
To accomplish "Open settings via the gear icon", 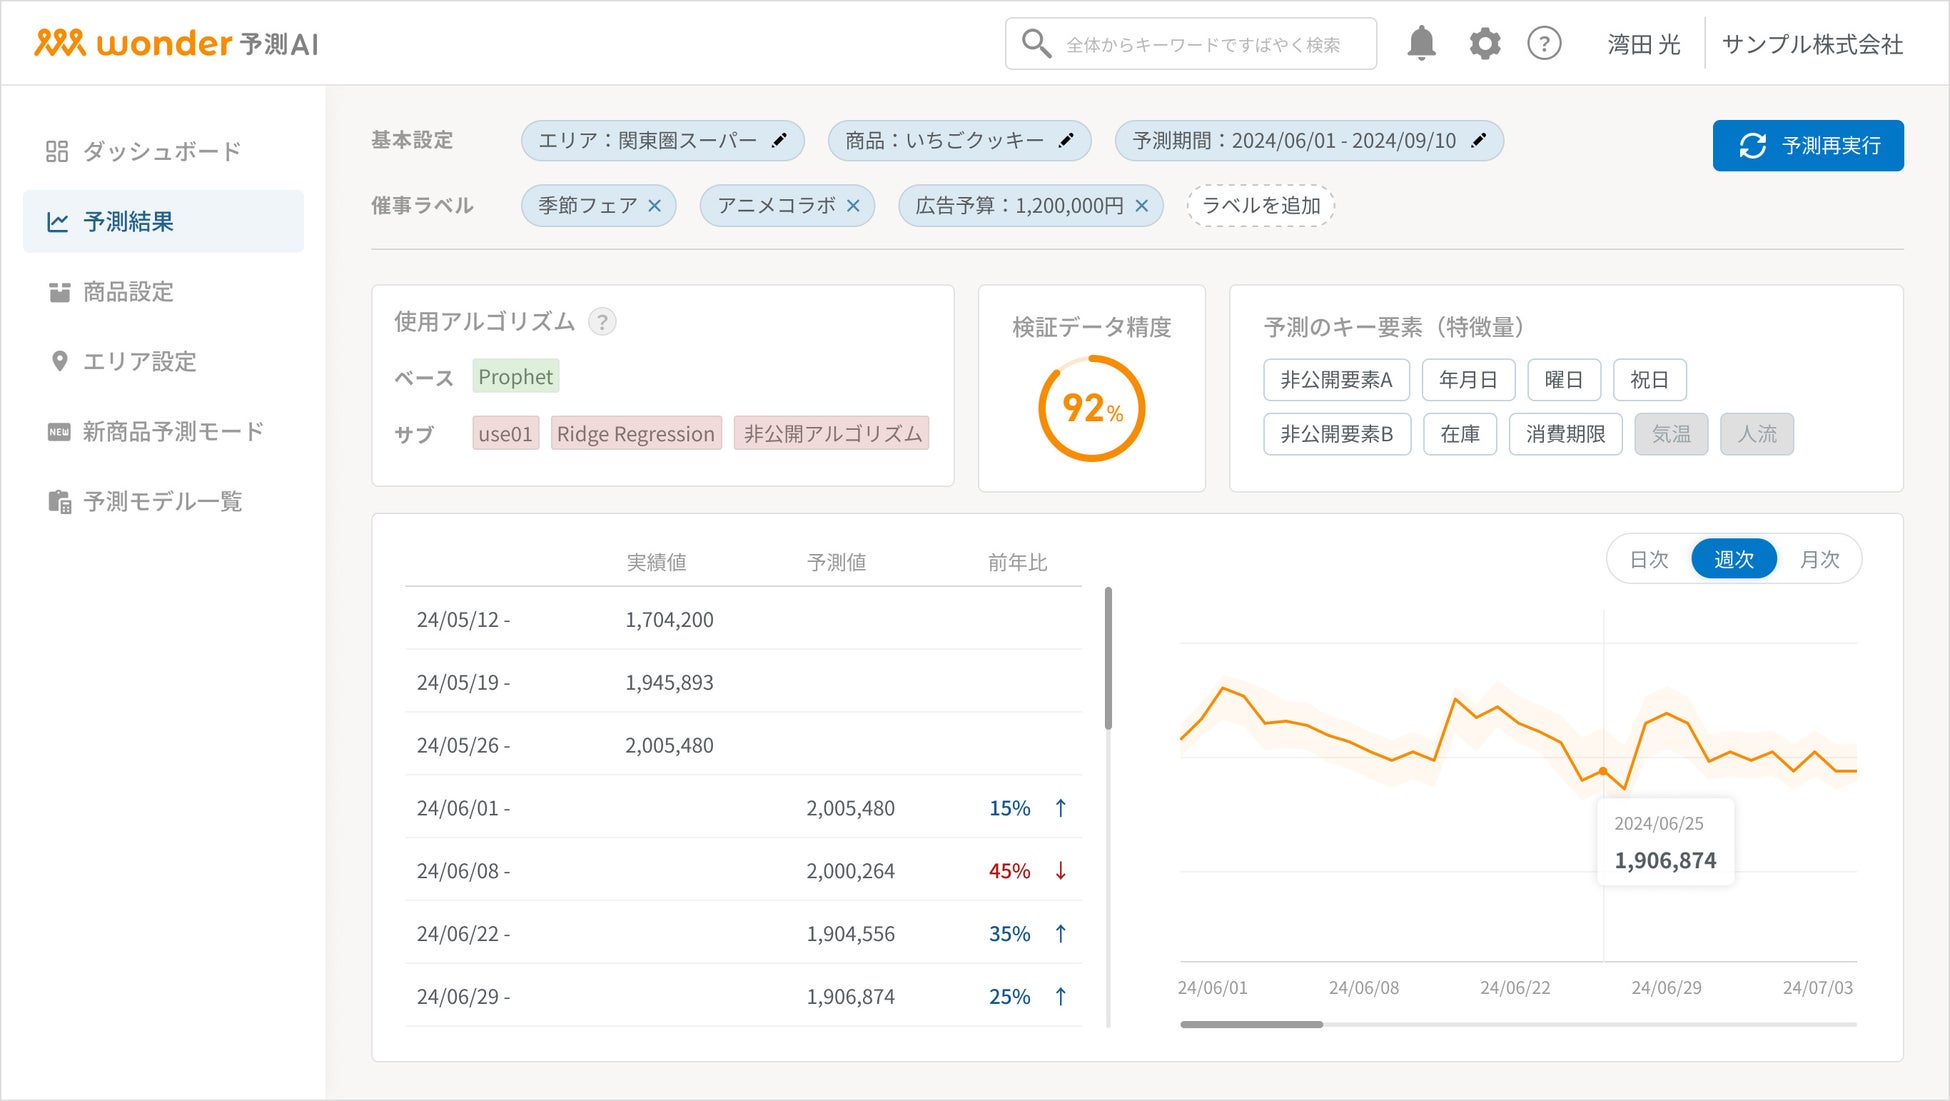I will click(1484, 44).
